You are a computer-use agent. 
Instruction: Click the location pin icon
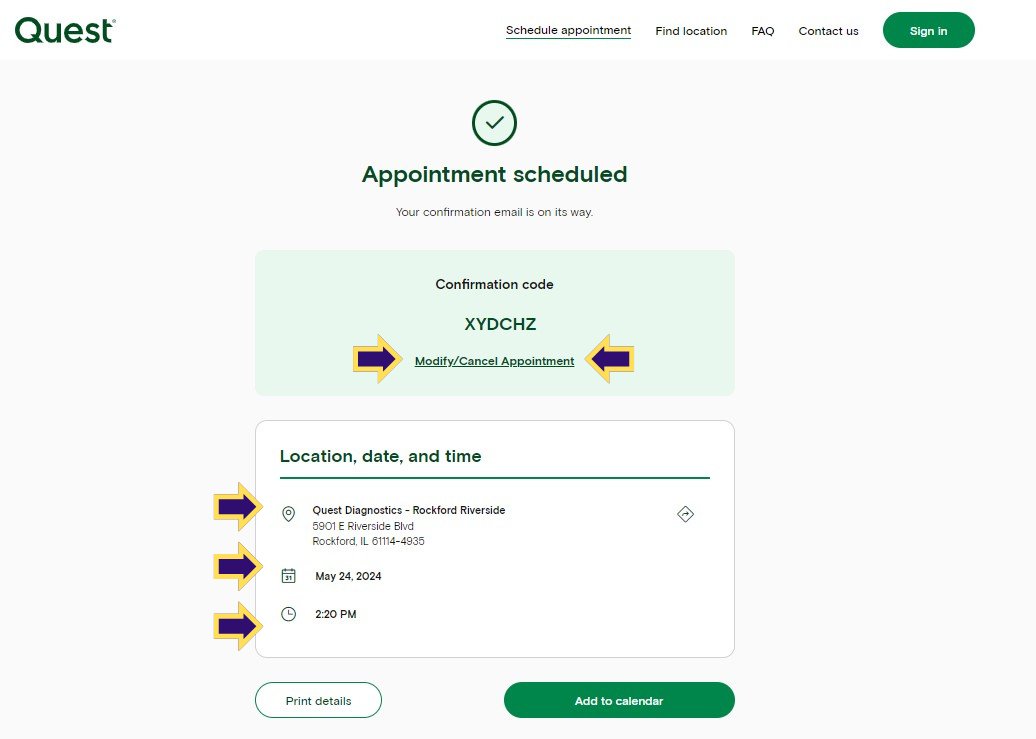(x=289, y=514)
